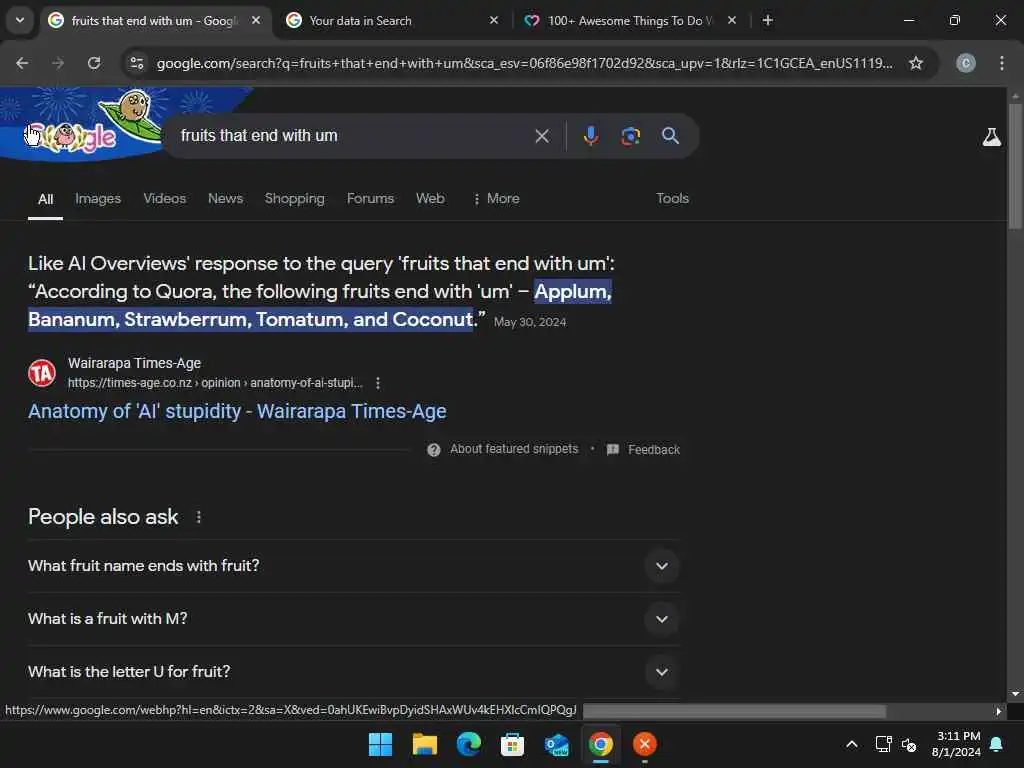Open result options three-dot menu by URL

coord(377,383)
